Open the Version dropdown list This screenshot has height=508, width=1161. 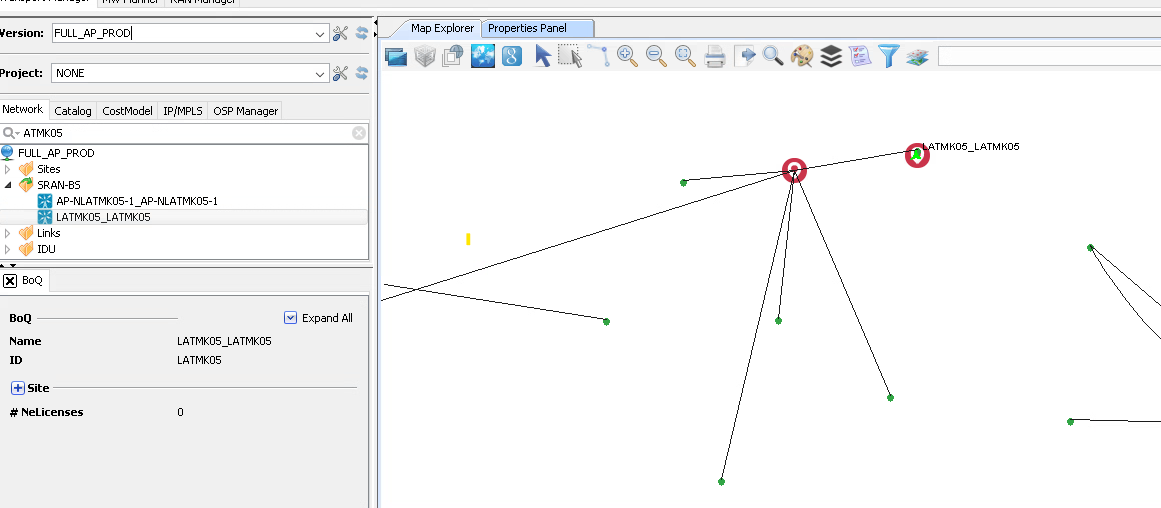320,34
